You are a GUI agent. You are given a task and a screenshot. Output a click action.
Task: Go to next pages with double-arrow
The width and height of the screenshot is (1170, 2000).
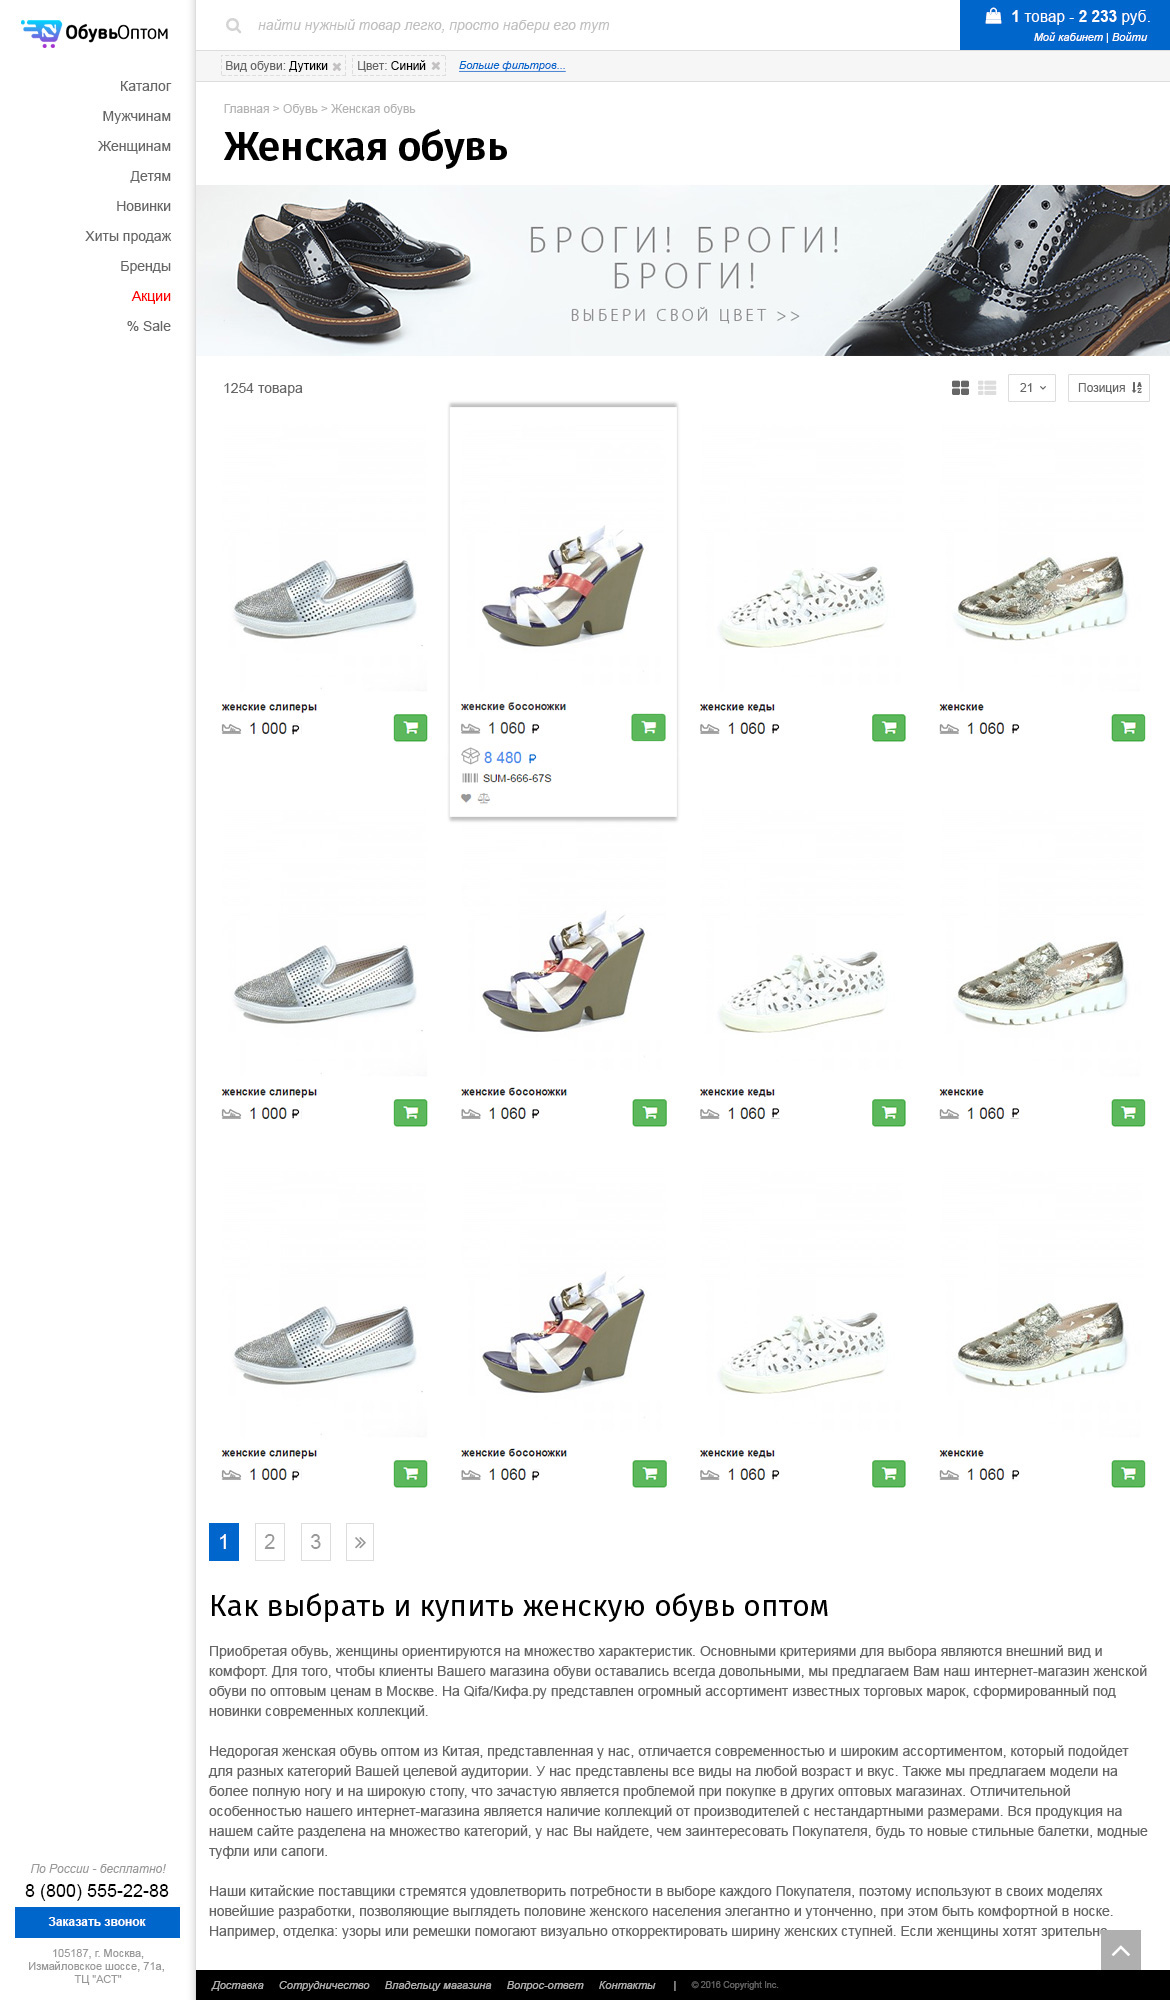click(x=360, y=1542)
